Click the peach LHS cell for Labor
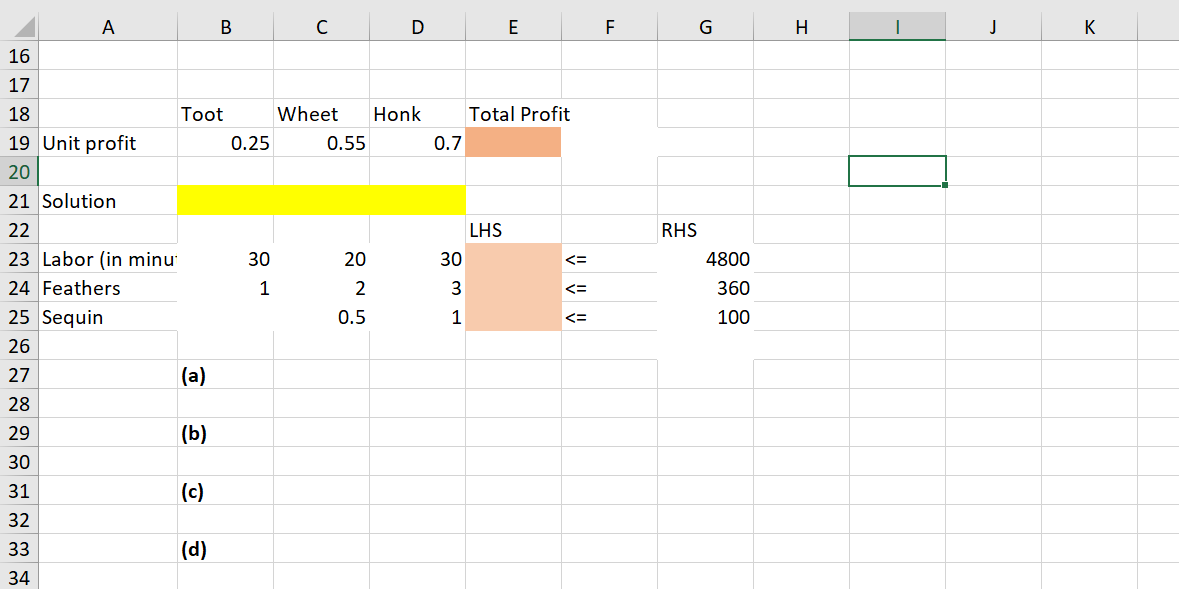1179x589 pixels. [514, 259]
